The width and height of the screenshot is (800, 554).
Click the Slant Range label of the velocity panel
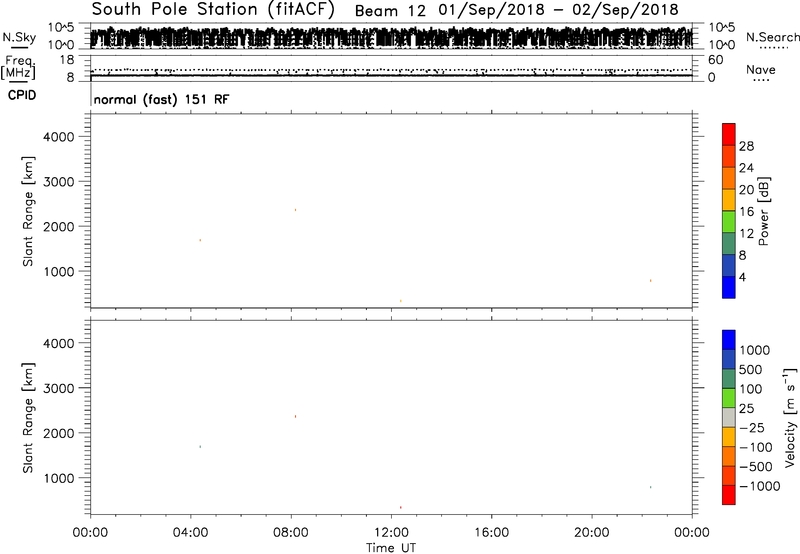point(29,418)
